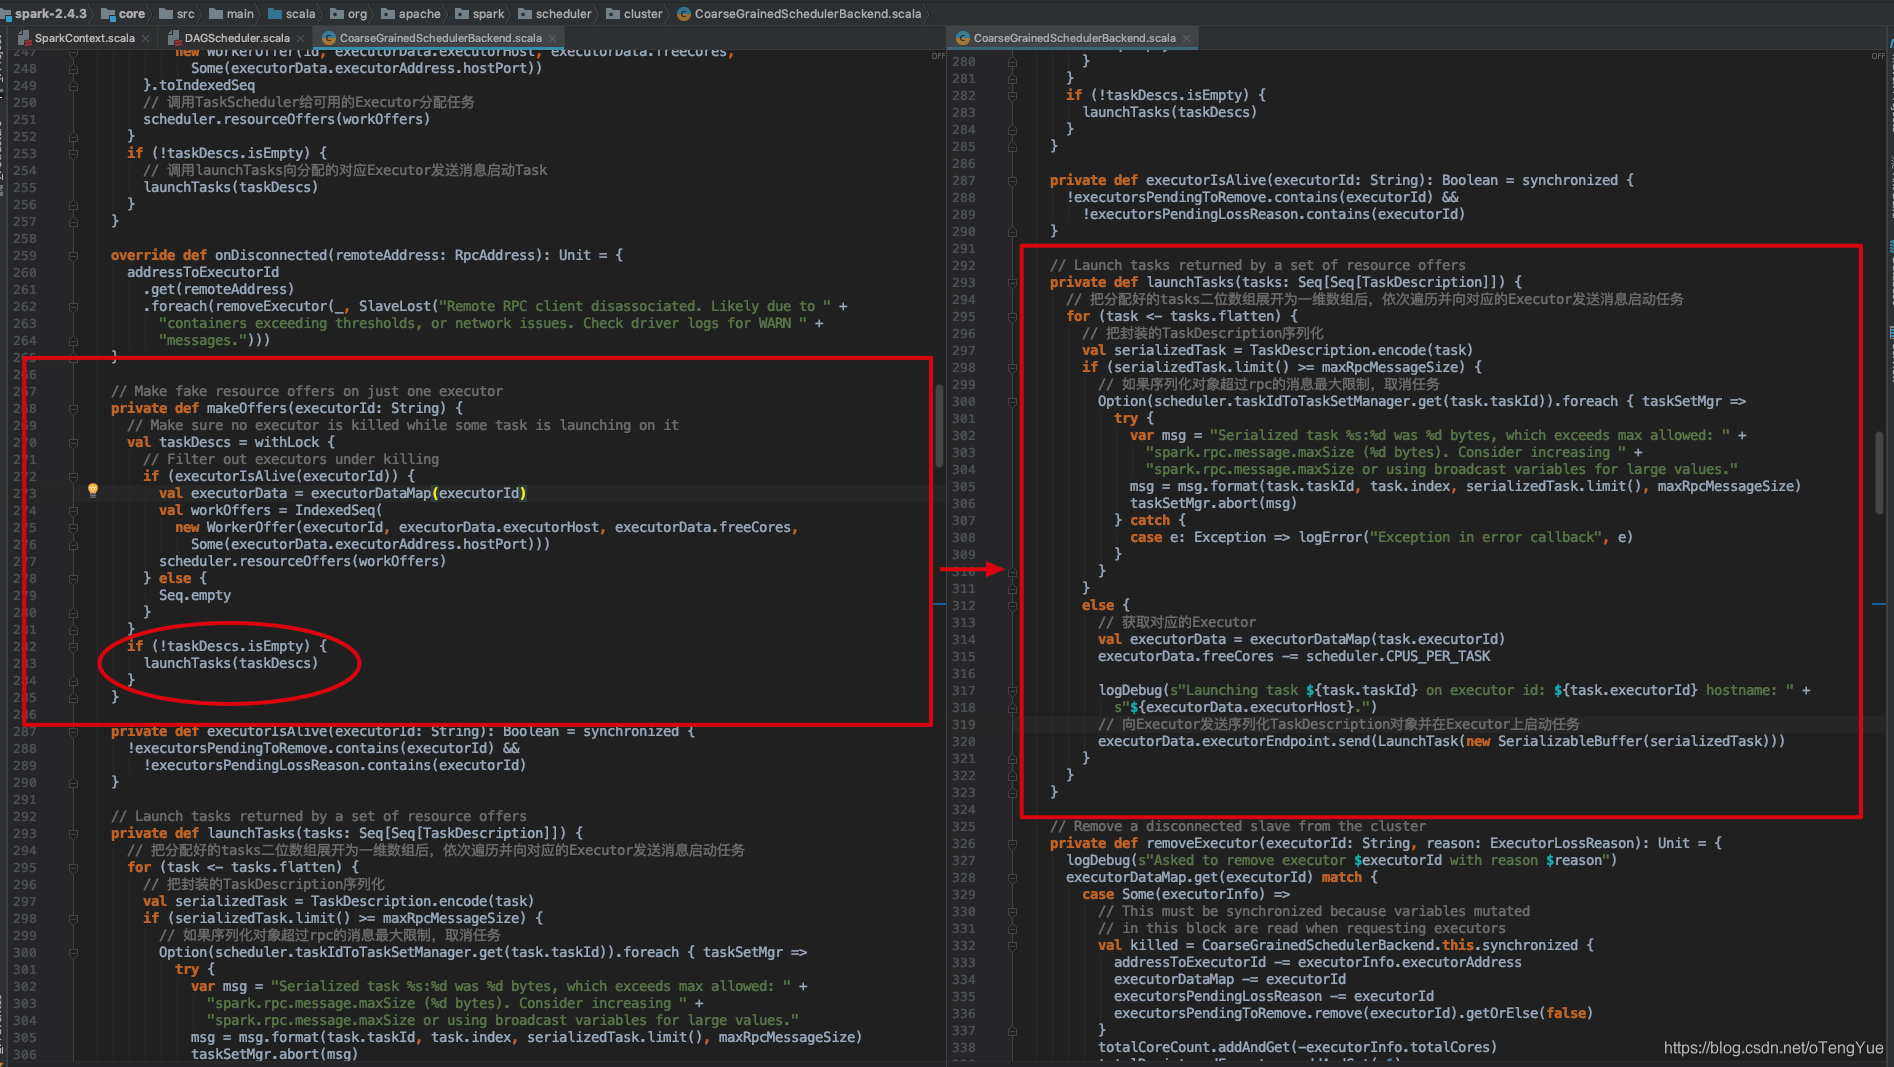The height and width of the screenshot is (1067, 1894).
Task: Click the CoarseGrainedSchedulerBackend.scala file breadcrumb
Action: coord(799,13)
